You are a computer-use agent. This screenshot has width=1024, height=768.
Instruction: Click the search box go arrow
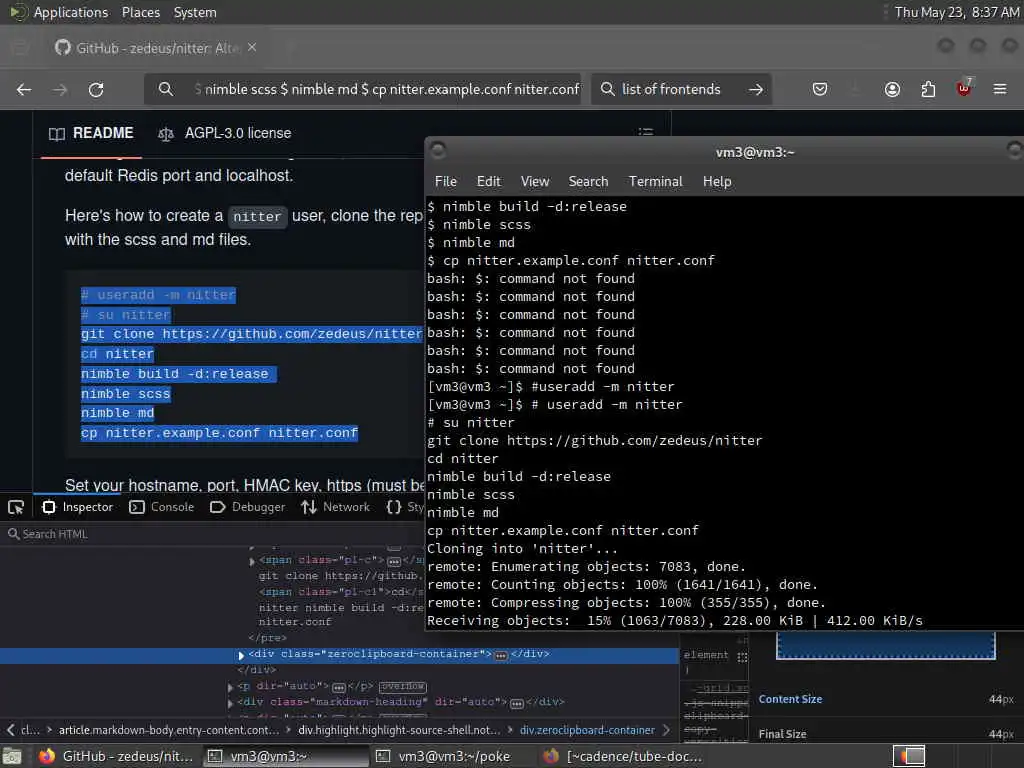756,89
